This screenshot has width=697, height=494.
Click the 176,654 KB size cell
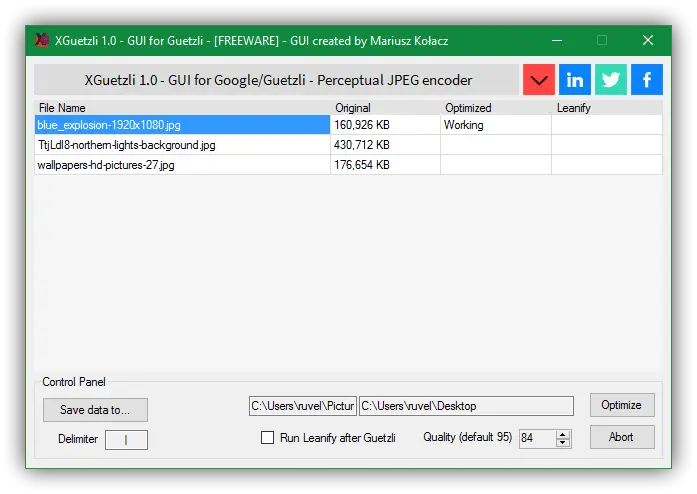click(x=385, y=165)
